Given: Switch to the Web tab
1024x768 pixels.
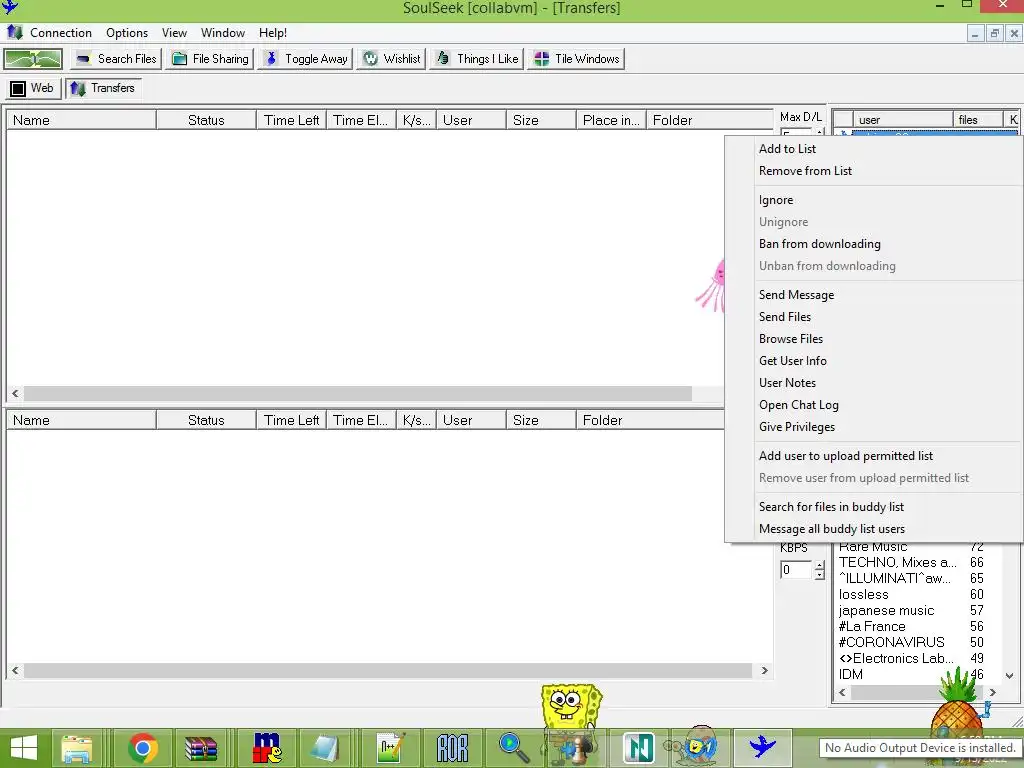Looking at the screenshot, I should click(x=33, y=88).
